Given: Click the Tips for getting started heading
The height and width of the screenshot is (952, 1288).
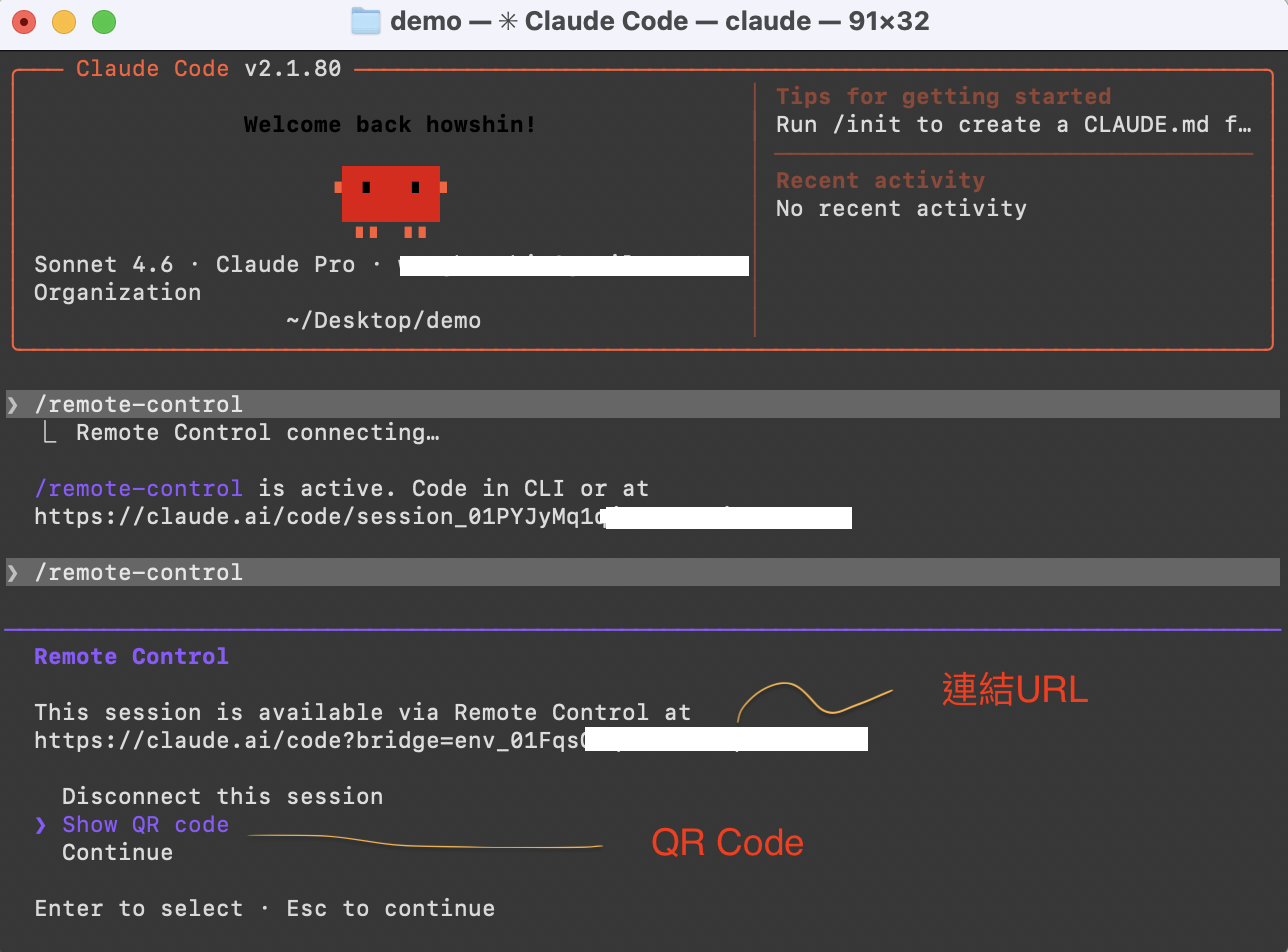Looking at the screenshot, I should [943, 97].
